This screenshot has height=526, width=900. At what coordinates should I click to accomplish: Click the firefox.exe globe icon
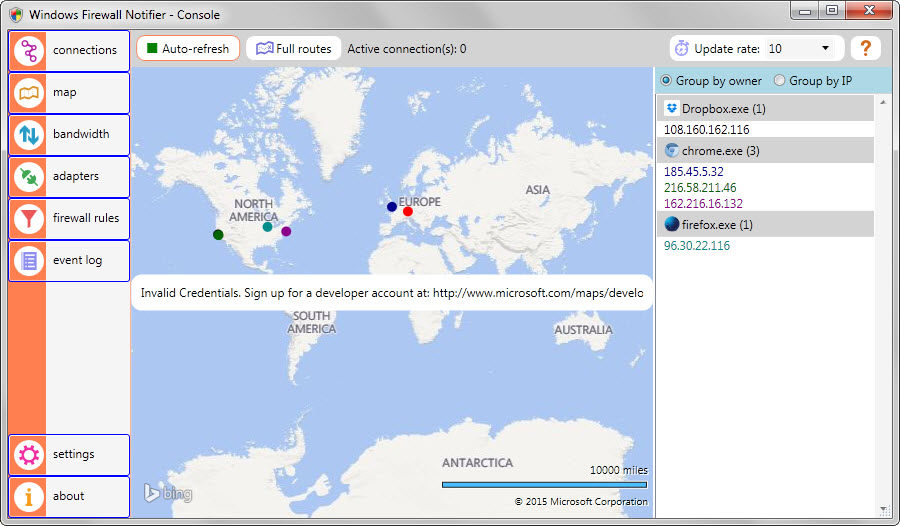[672, 224]
